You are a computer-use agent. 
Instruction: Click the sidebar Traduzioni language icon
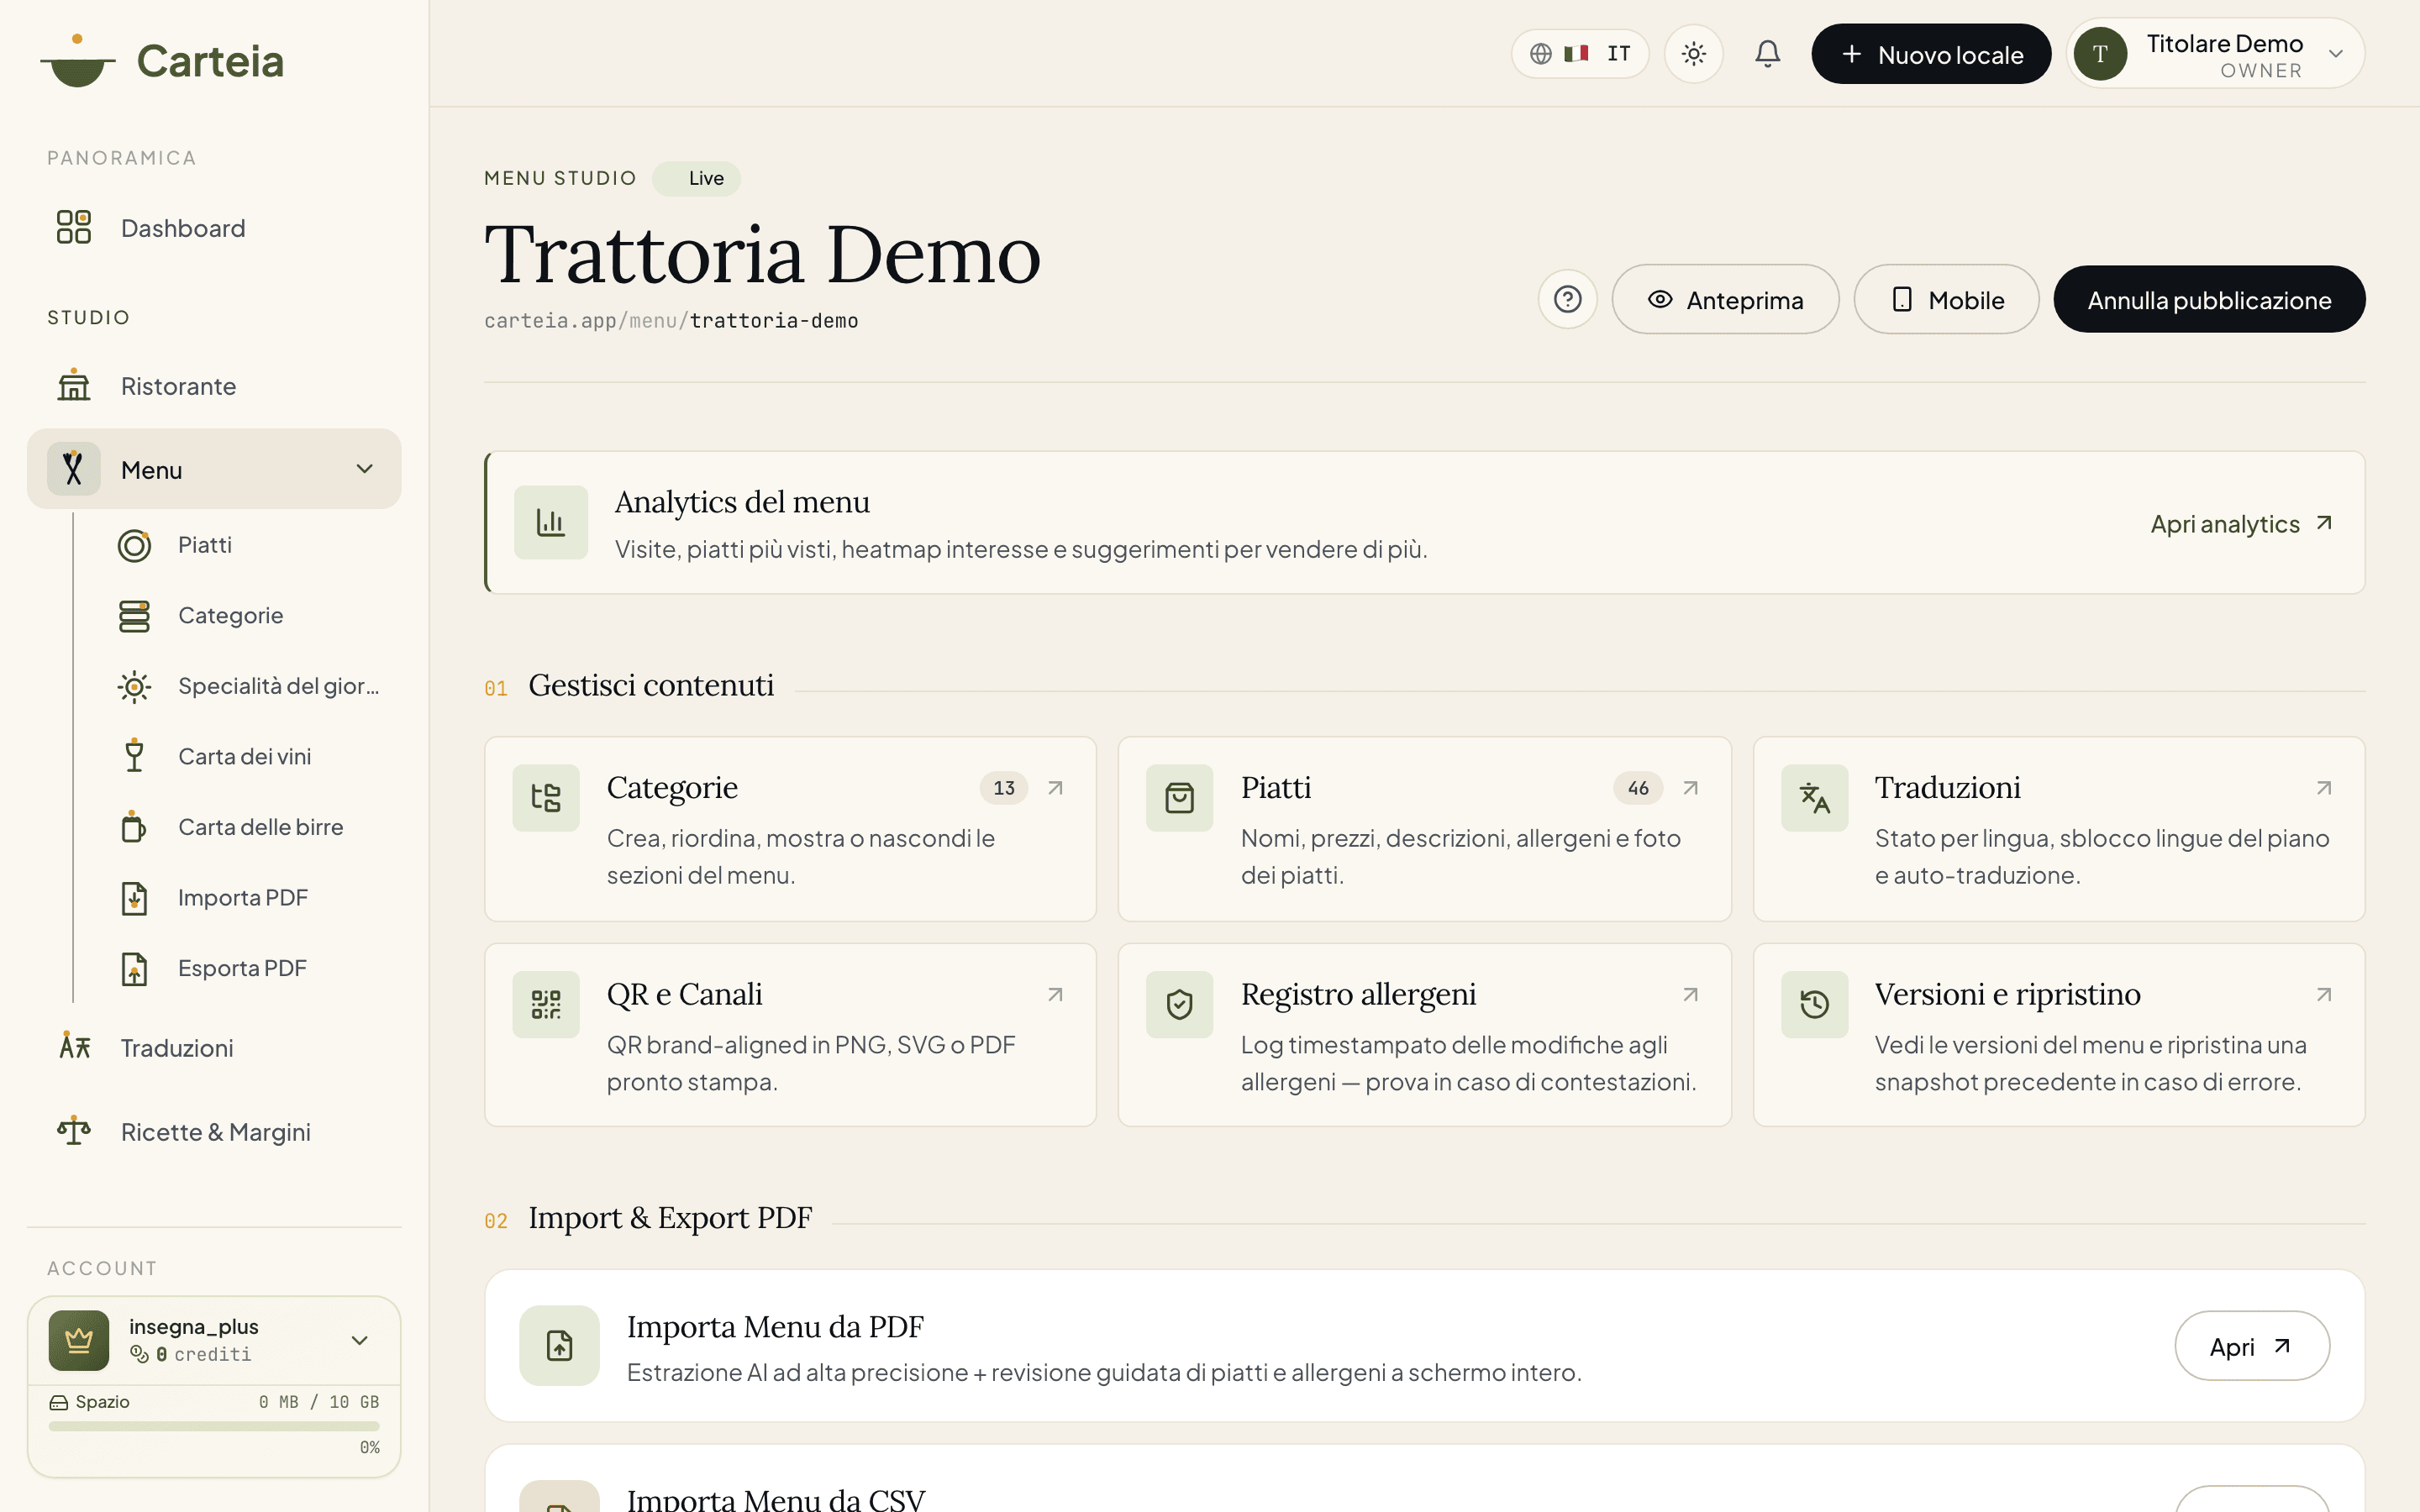coord(74,1047)
